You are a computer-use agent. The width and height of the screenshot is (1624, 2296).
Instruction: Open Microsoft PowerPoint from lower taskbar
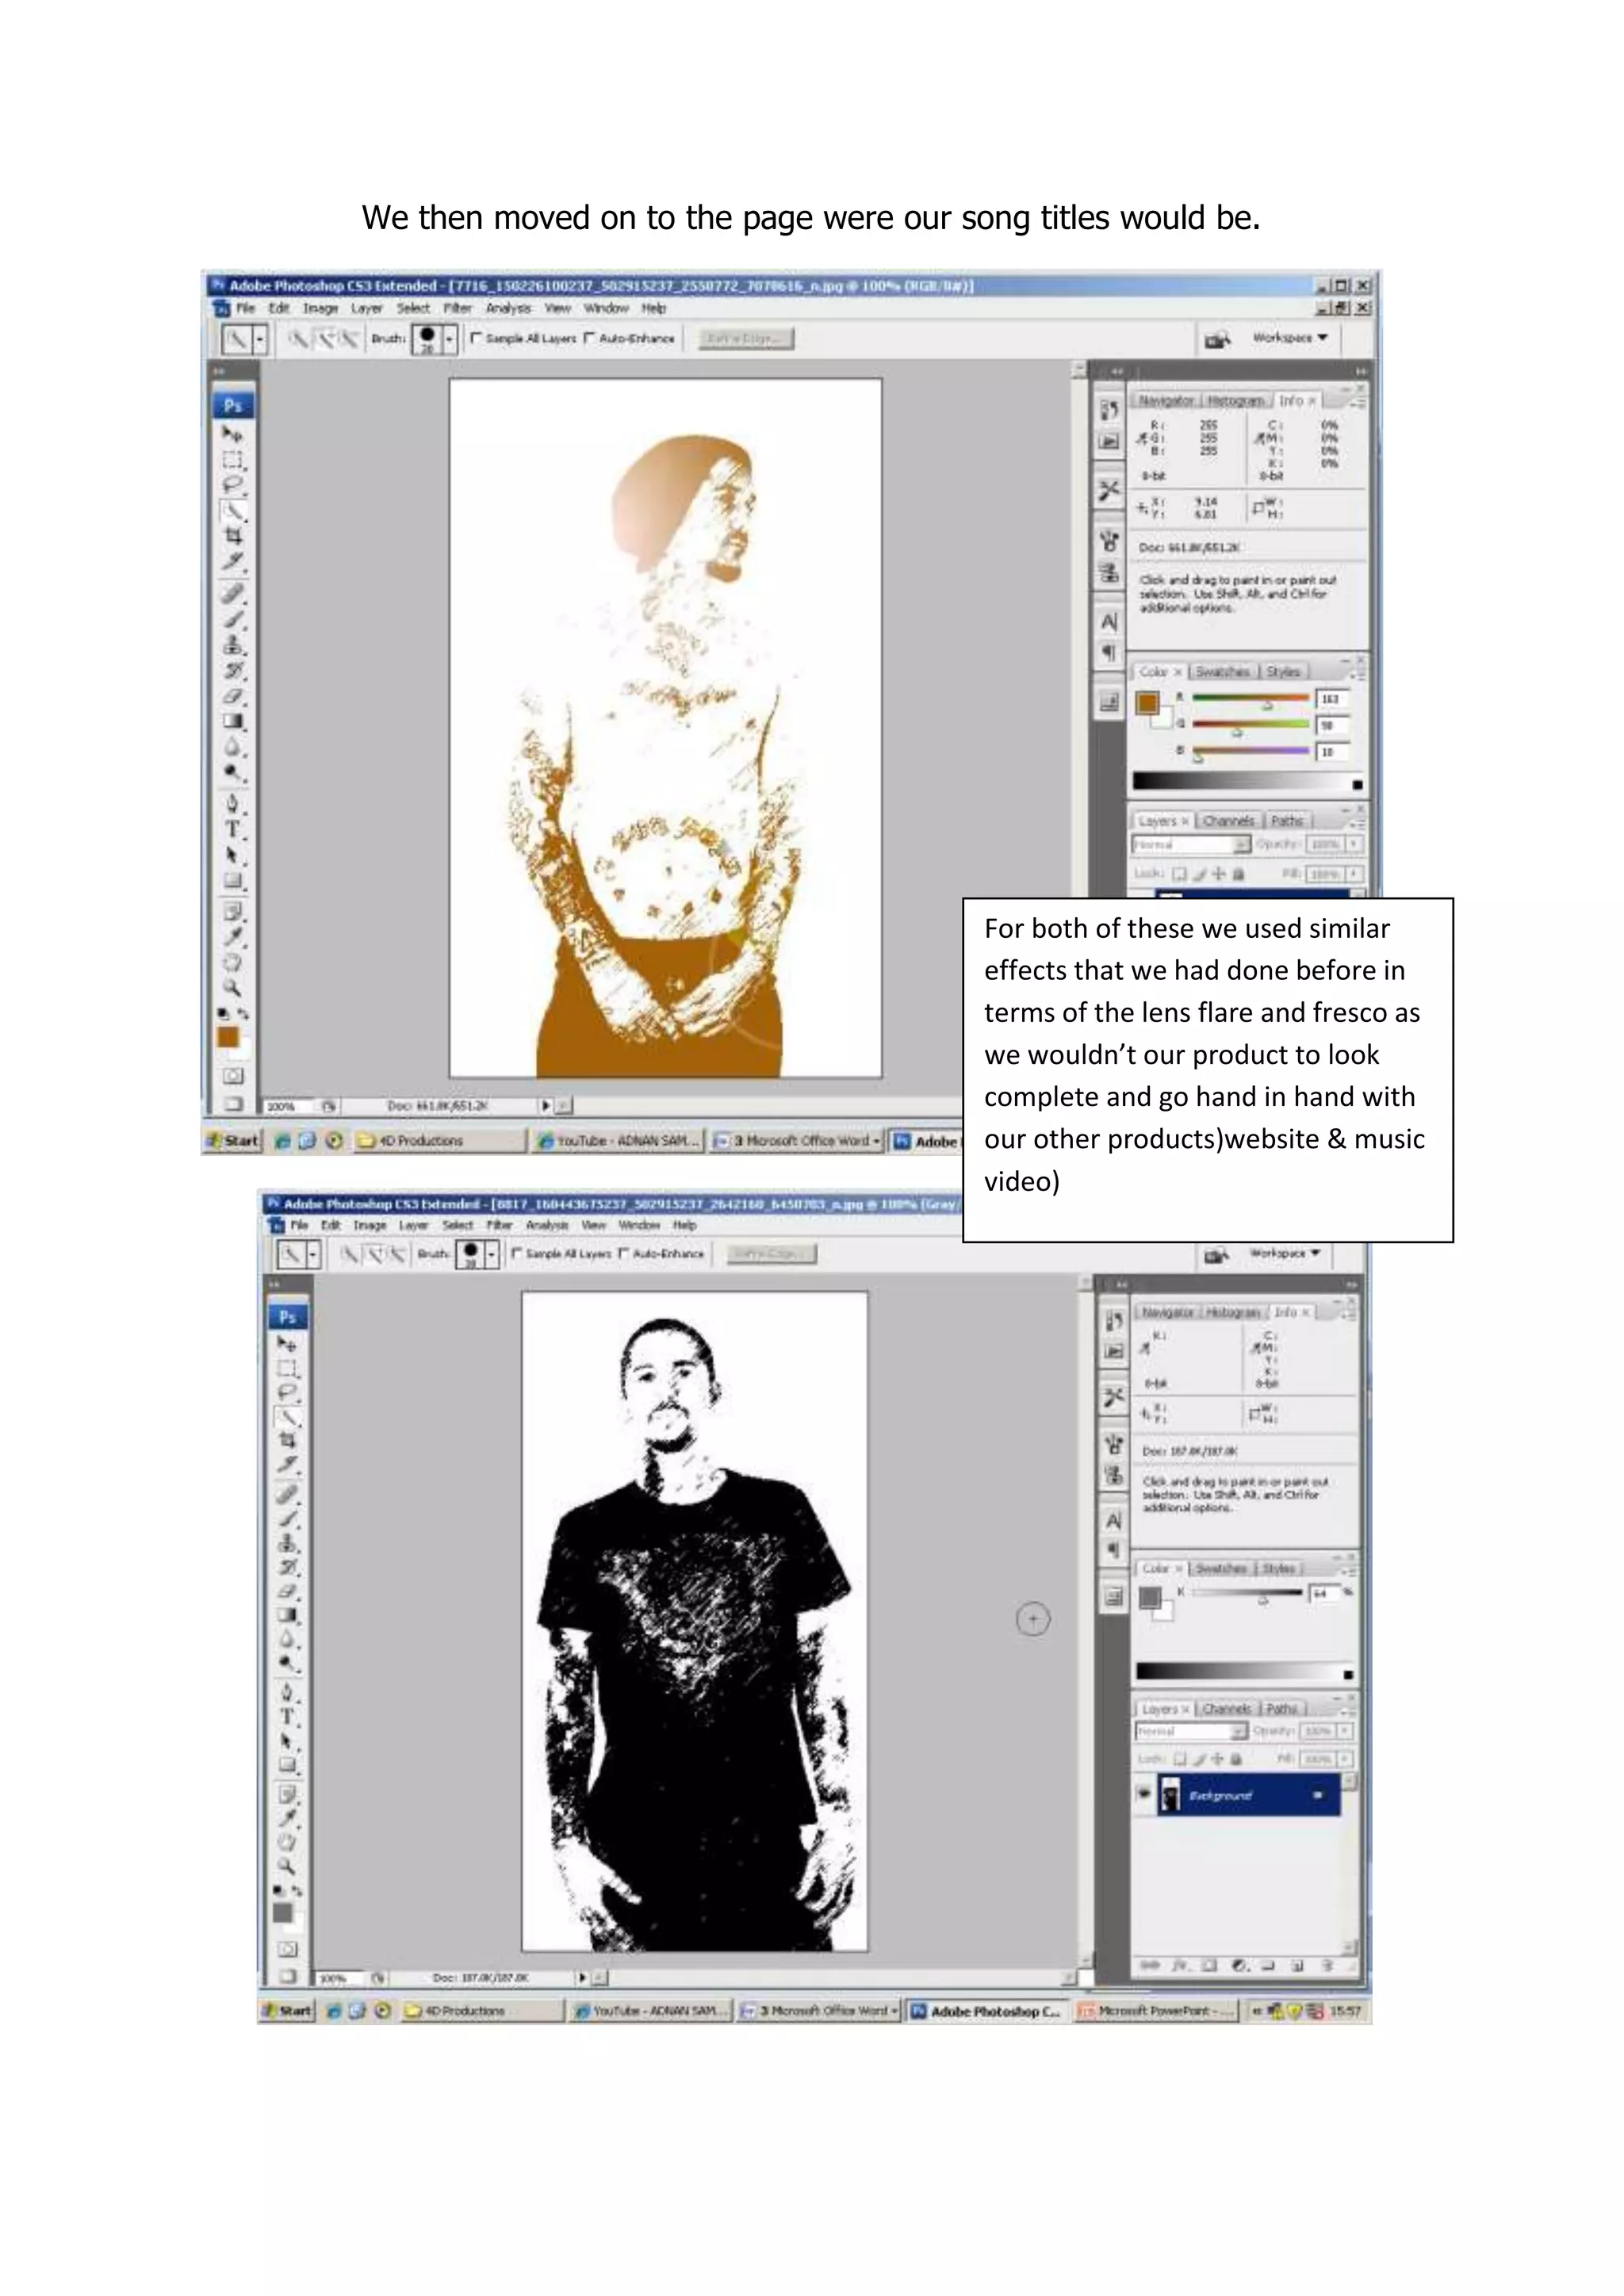point(1158,2011)
